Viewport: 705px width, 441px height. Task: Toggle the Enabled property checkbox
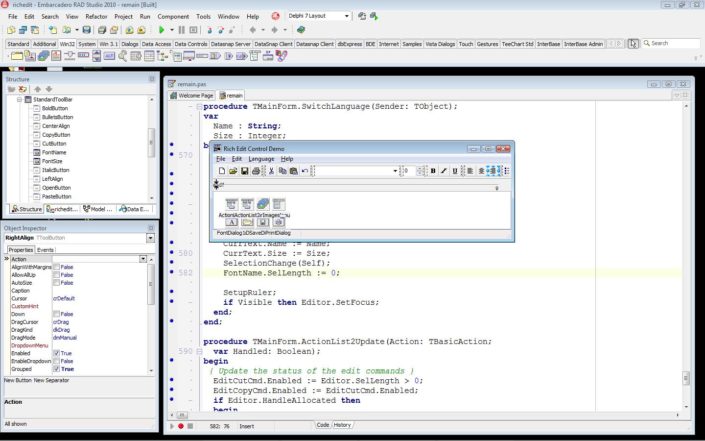tap(54, 353)
